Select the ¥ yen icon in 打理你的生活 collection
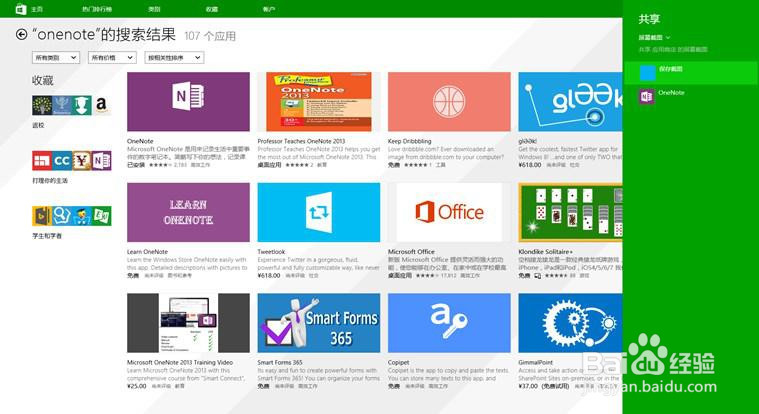 pos(82,161)
